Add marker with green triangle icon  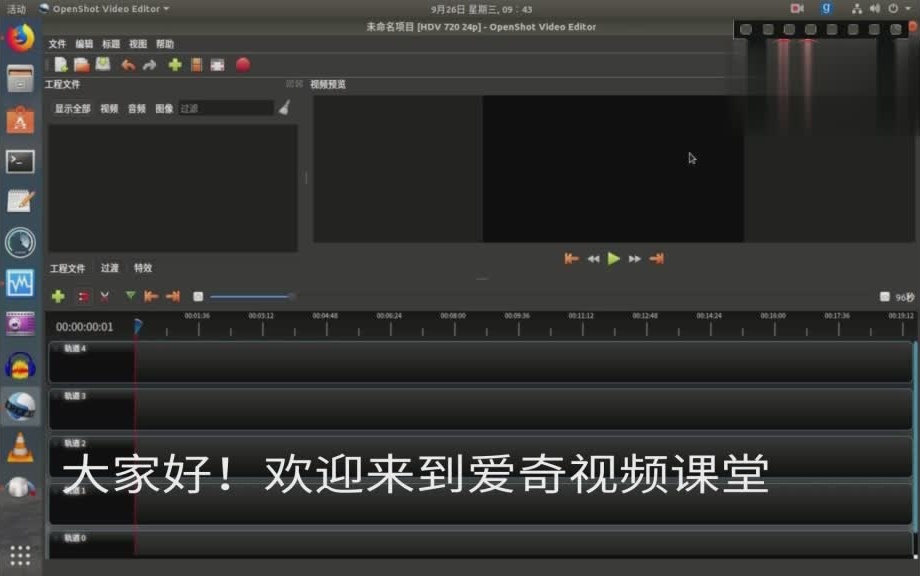(x=130, y=296)
